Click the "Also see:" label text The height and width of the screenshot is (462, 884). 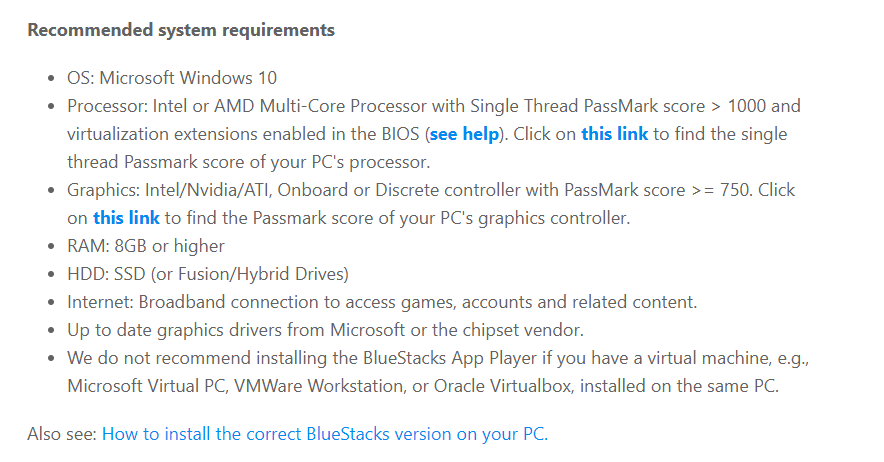[62, 434]
